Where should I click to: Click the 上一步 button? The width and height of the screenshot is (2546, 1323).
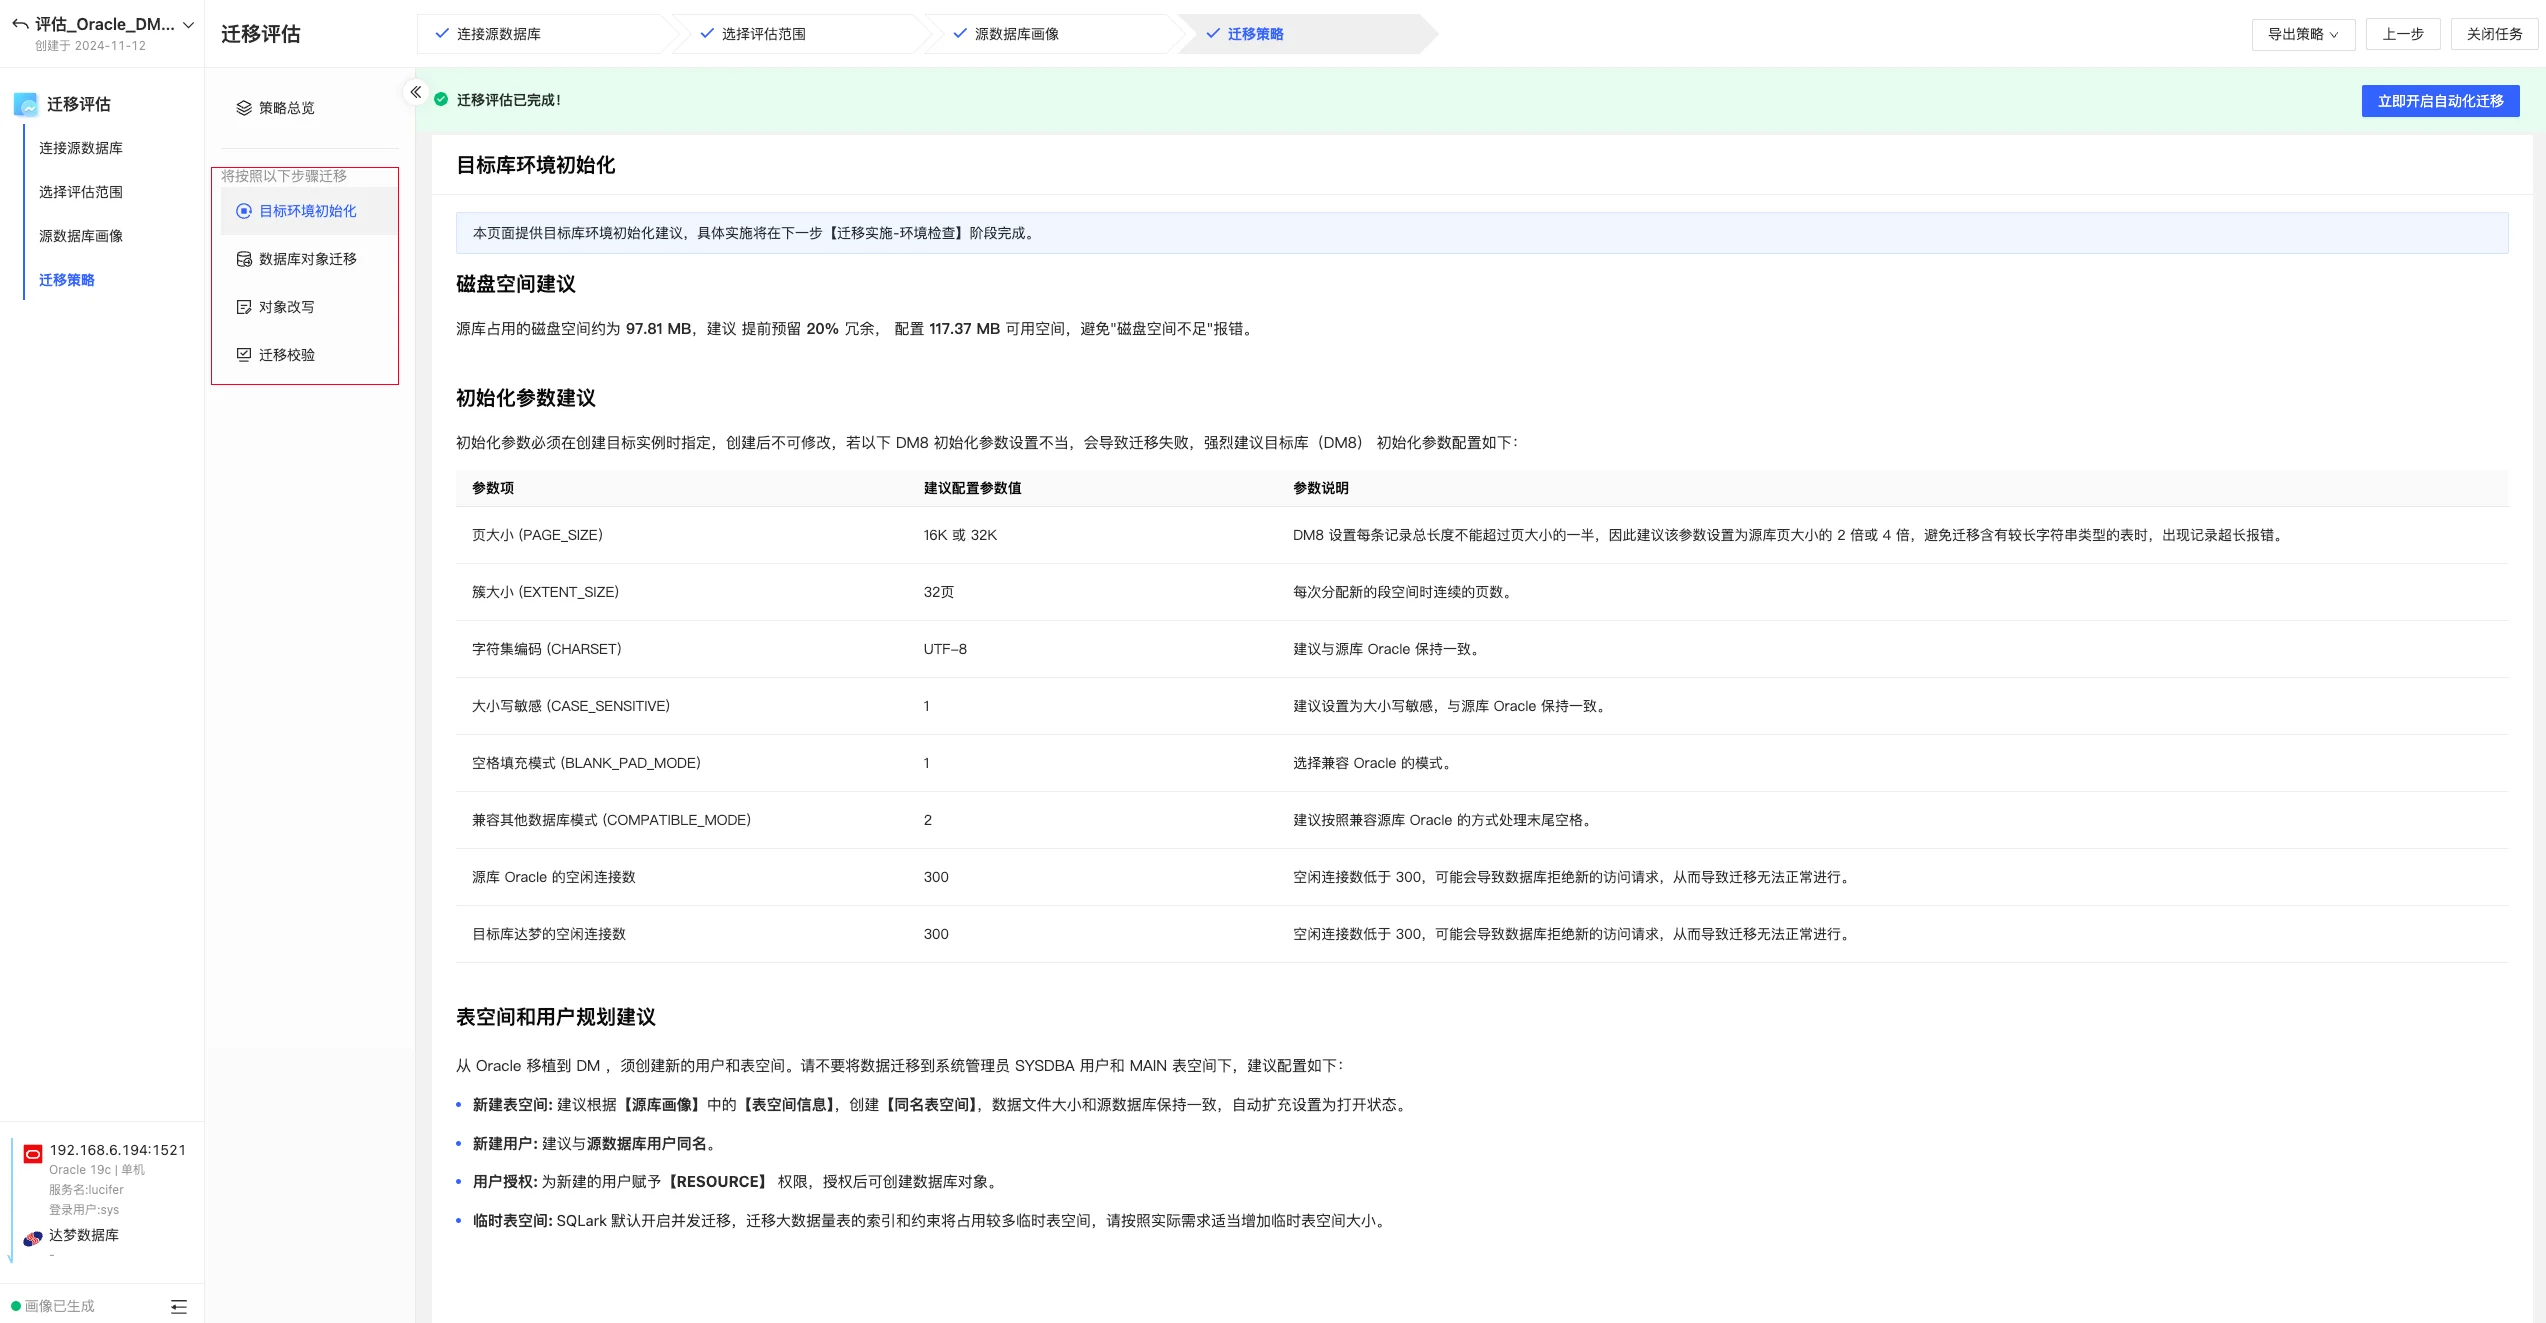click(x=2402, y=34)
